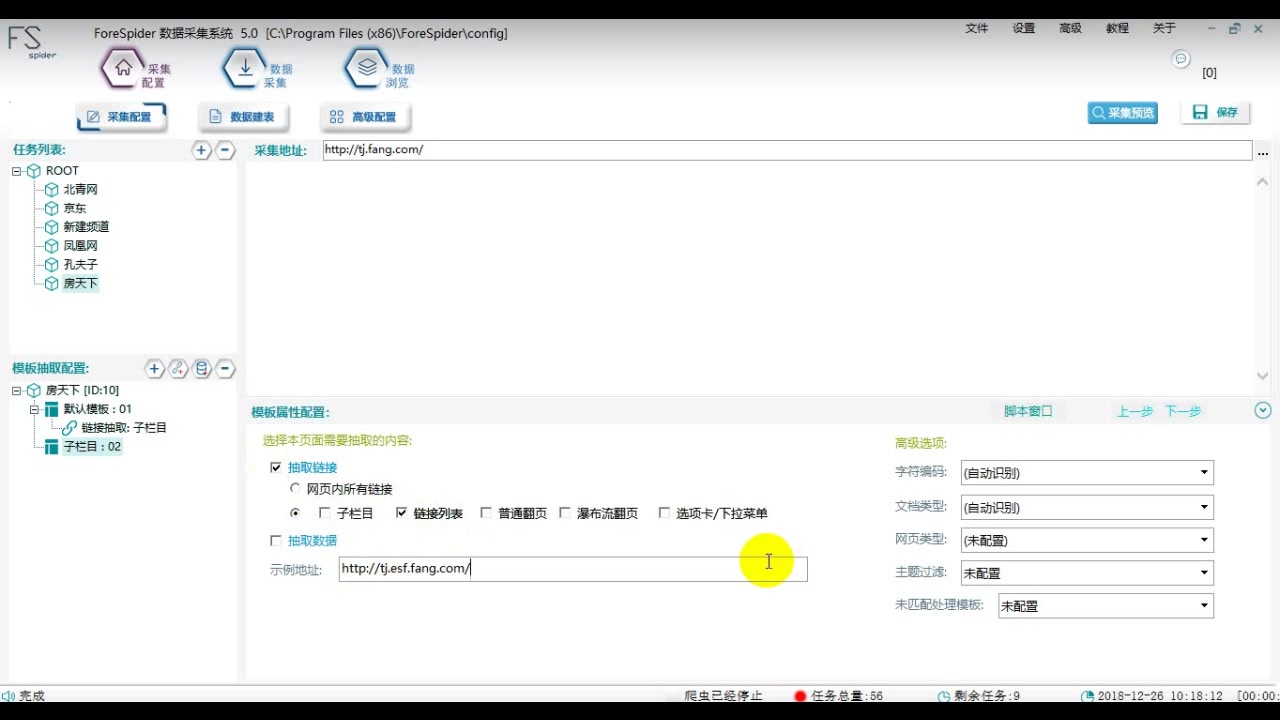Add template with plus icon in 模板抽取配置
Viewport: 1280px width, 720px height.
pos(154,369)
